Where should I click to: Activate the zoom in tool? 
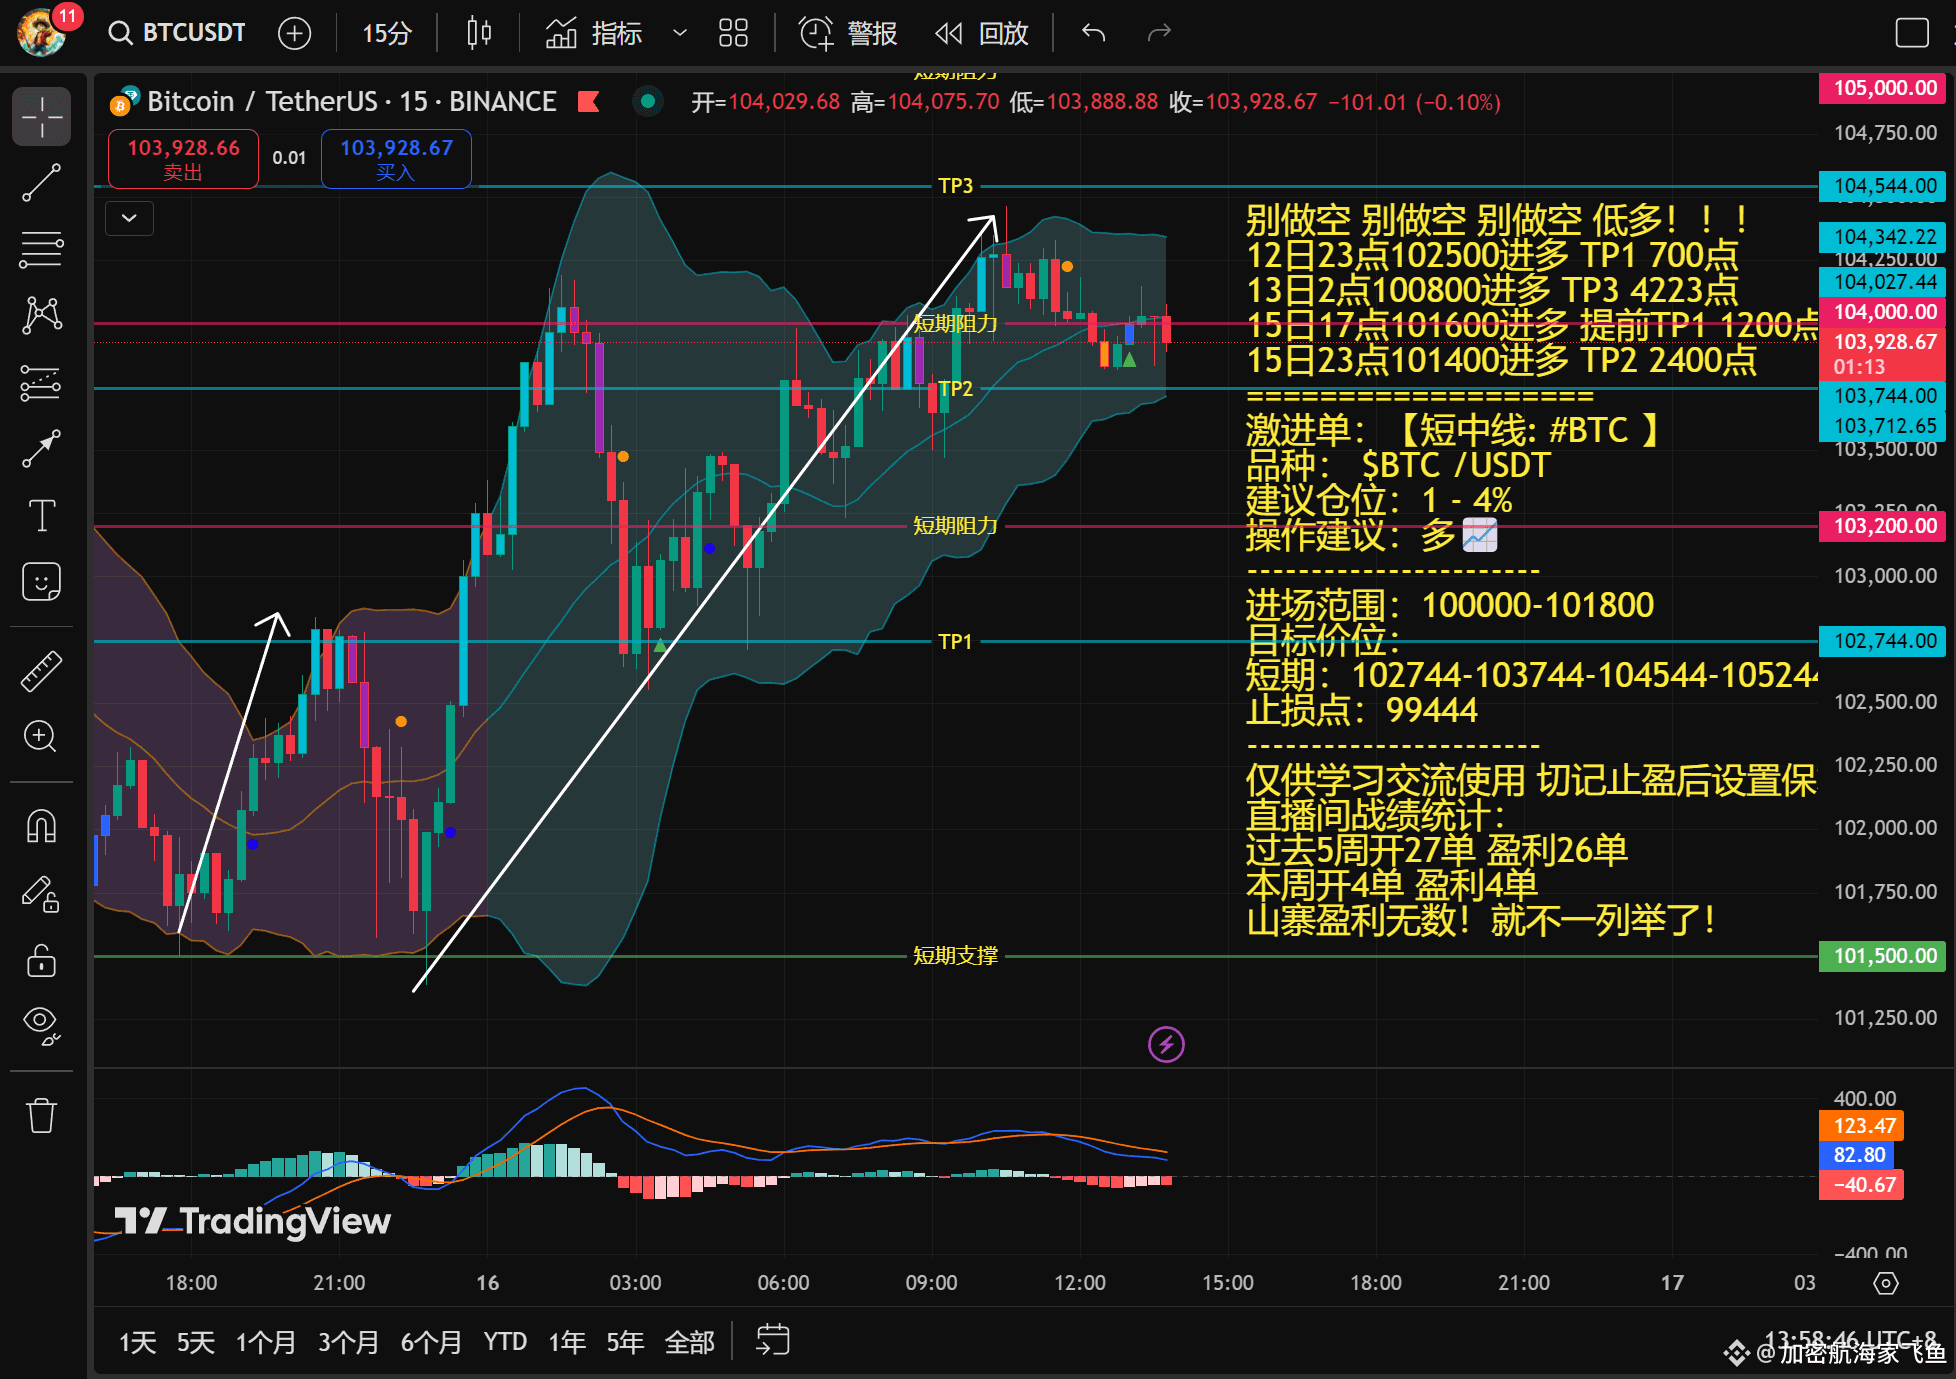click(41, 737)
